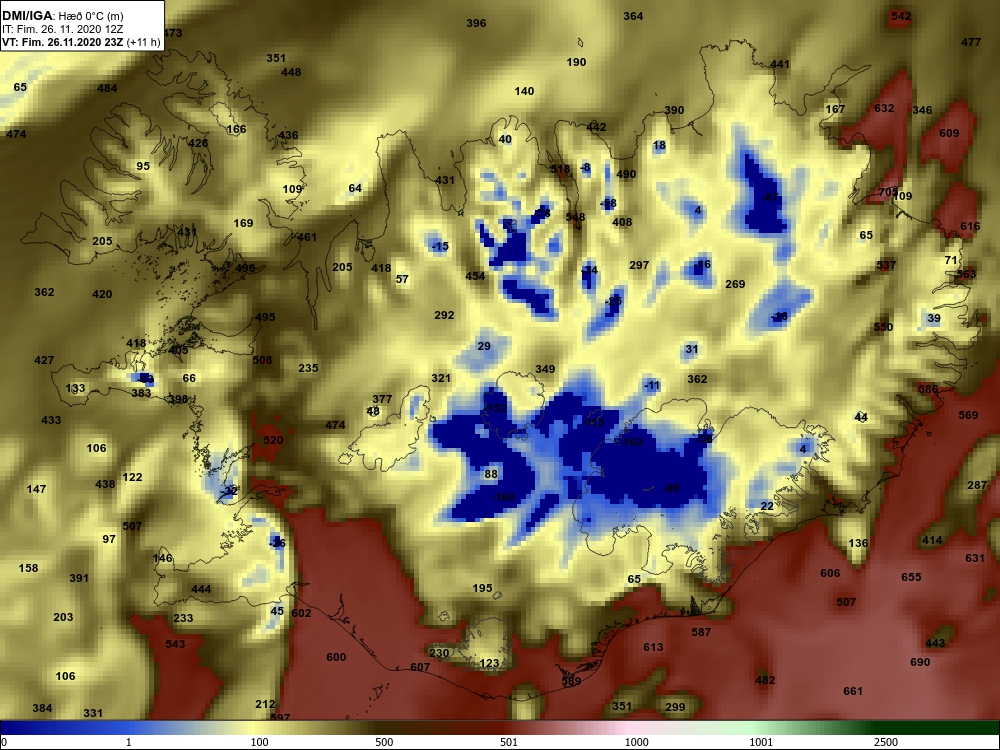
Task: Click the map value 95
Action: 143,166
